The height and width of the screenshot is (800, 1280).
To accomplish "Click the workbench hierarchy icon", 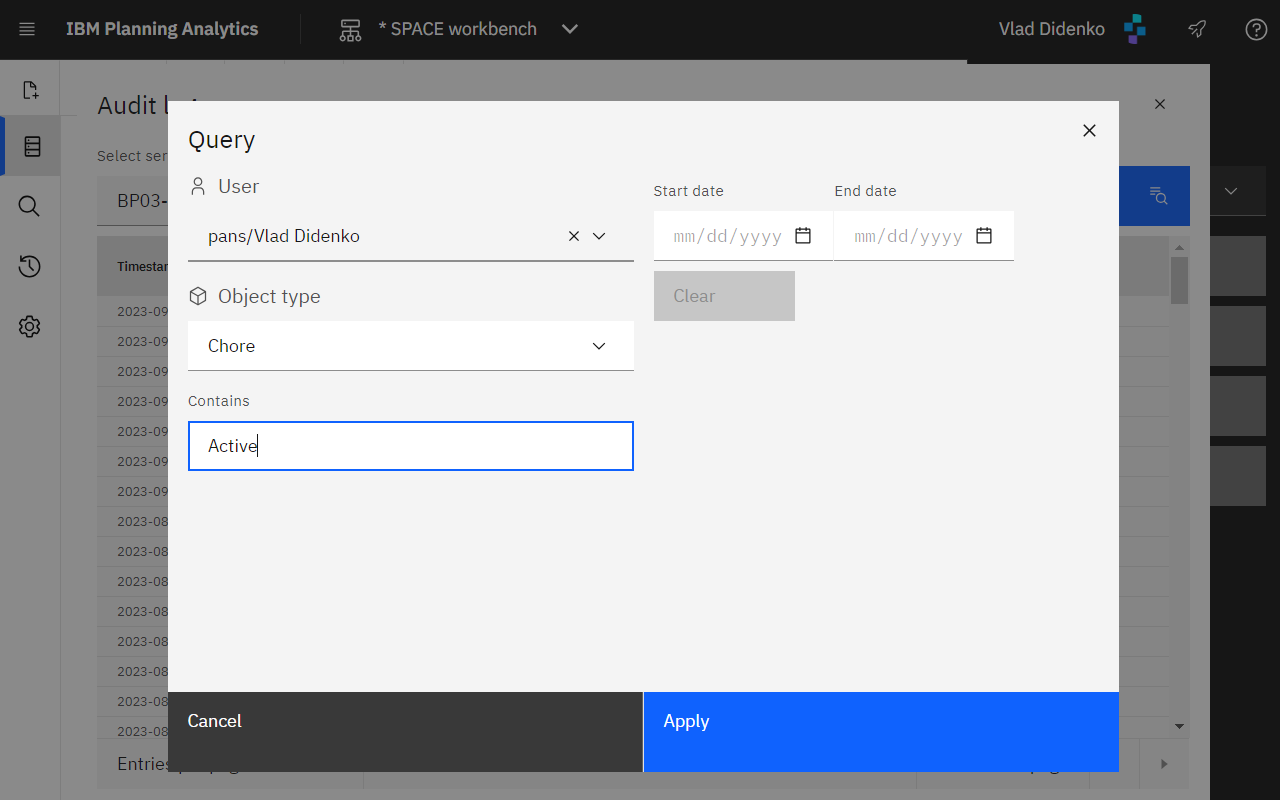I will click(x=350, y=29).
